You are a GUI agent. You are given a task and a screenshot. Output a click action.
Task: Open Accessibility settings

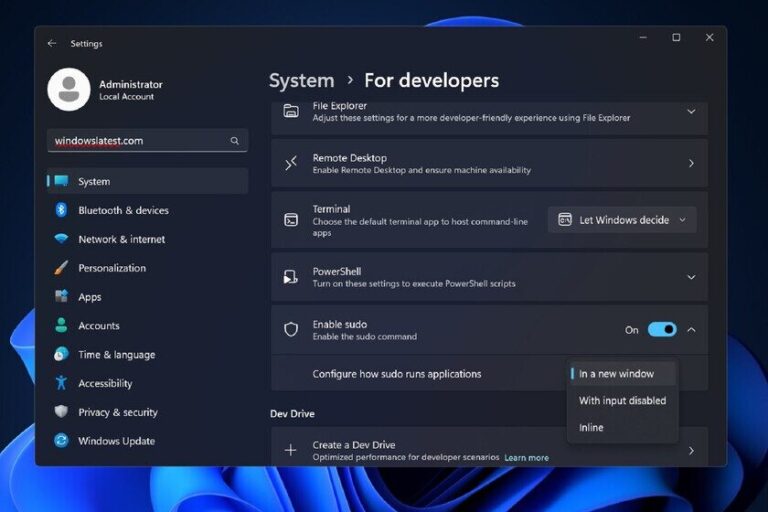(x=147, y=383)
